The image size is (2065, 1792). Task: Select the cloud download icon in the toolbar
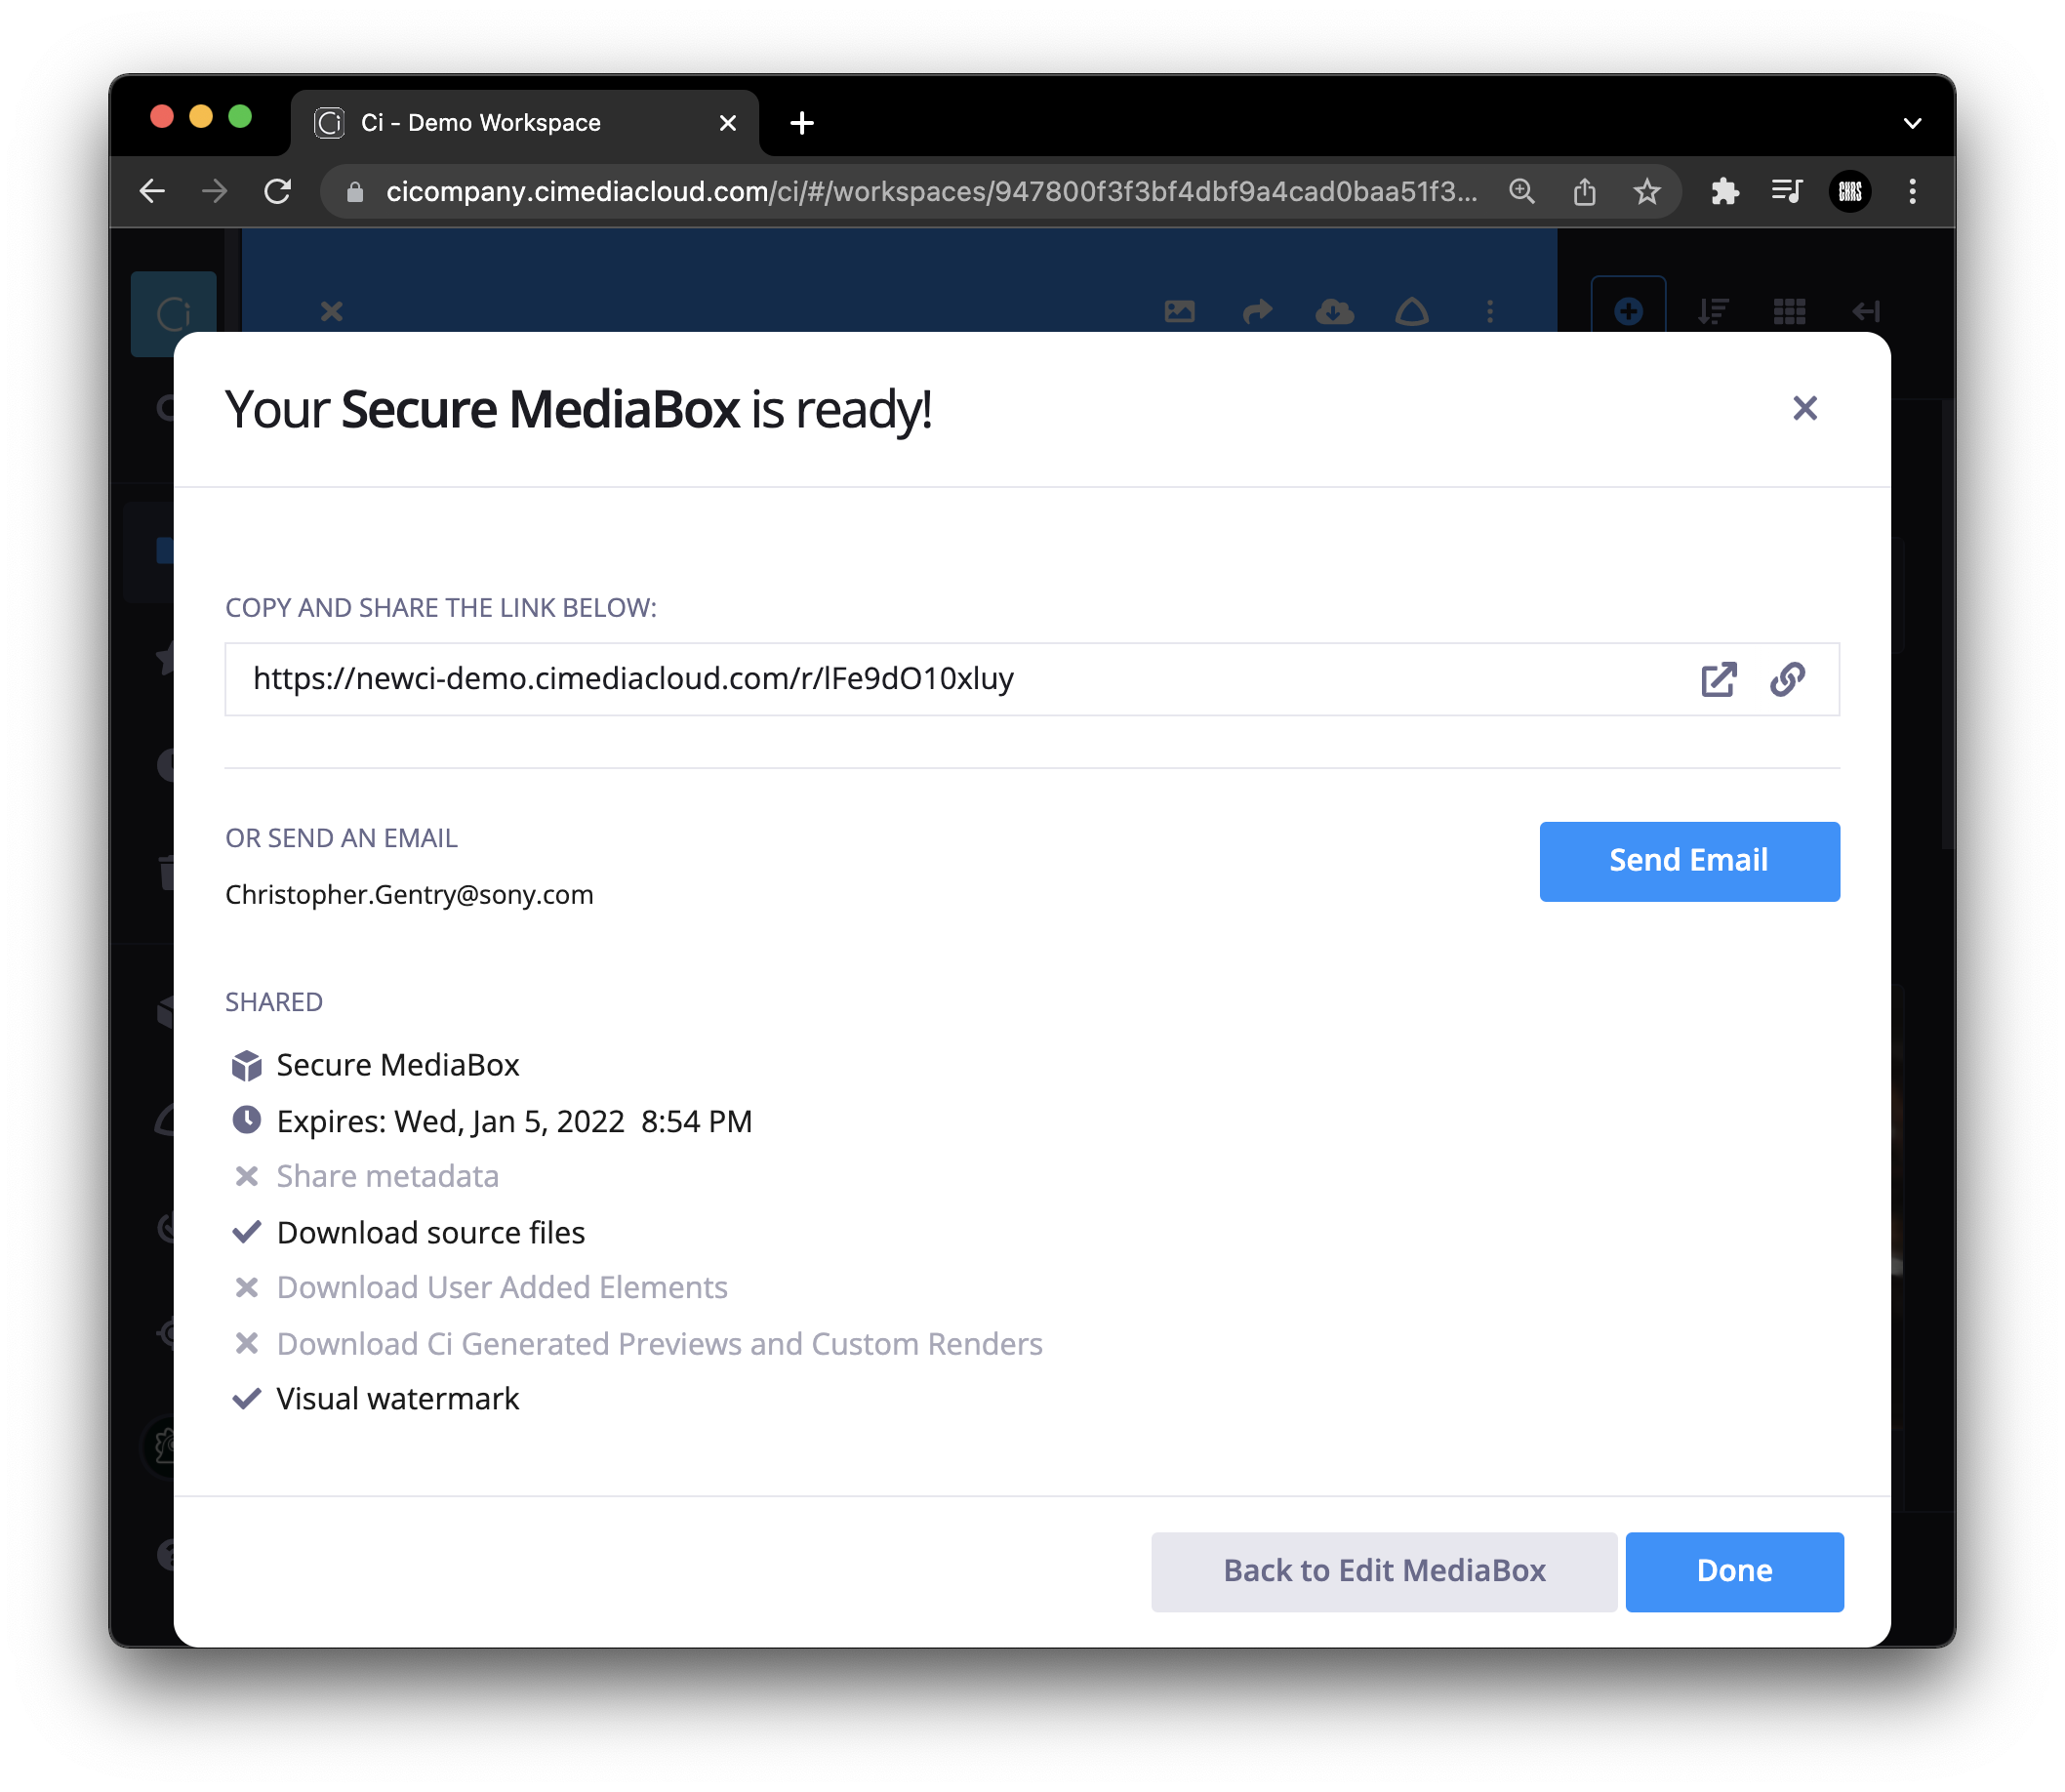click(1334, 312)
